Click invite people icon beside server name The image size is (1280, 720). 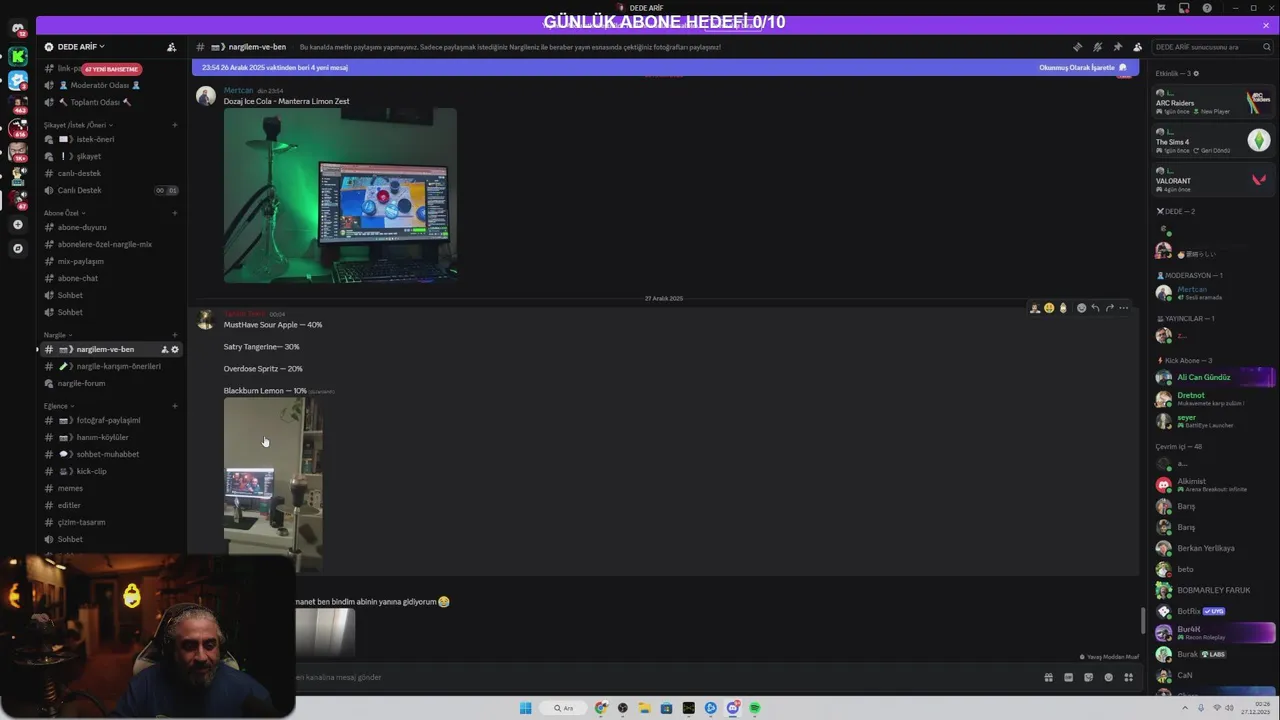pyautogui.click(x=172, y=47)
